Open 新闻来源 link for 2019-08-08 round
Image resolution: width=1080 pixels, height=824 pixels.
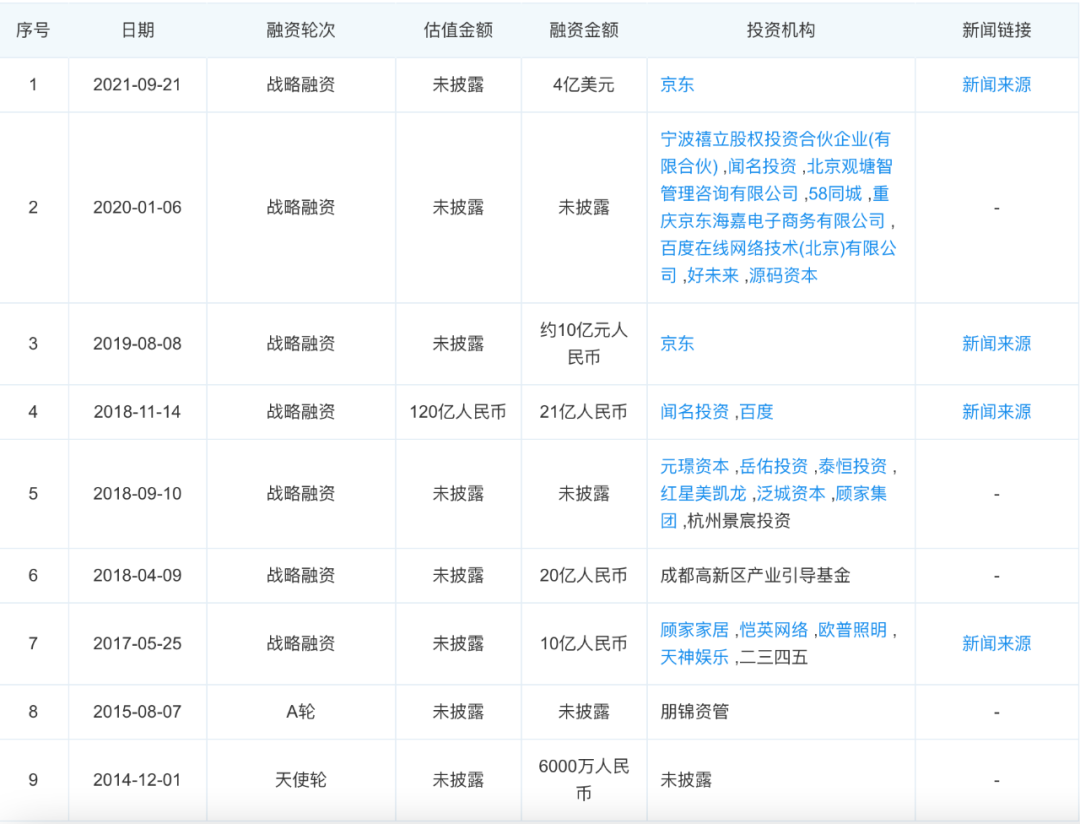[996, 343]
